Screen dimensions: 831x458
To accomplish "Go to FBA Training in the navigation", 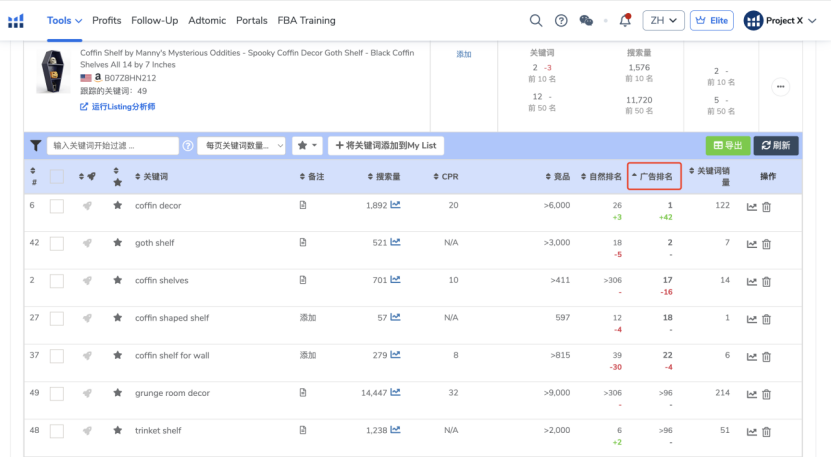I will 305,20.
